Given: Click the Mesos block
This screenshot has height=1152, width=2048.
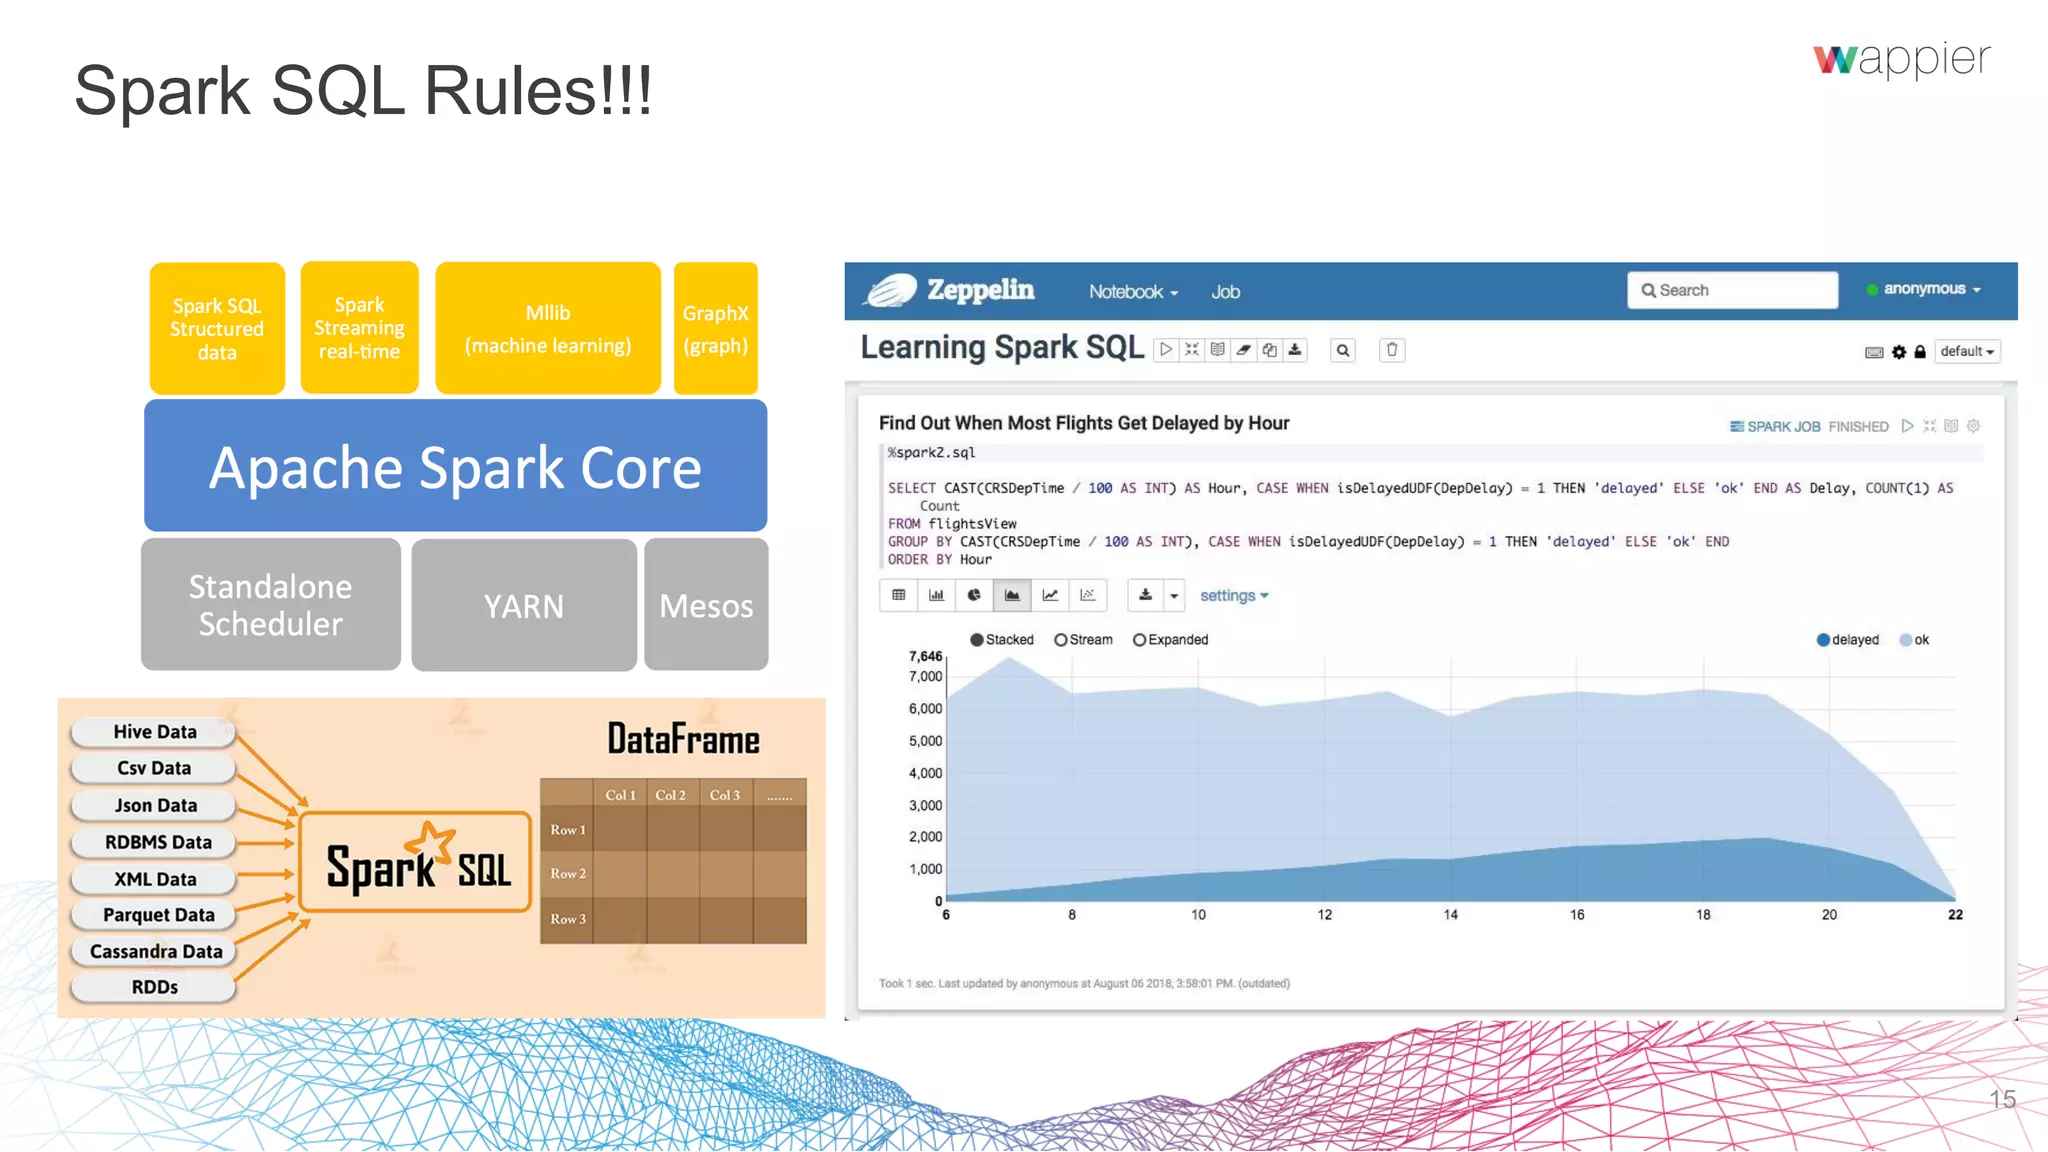Looking at the screenshot, I should [x=706, y=604].
